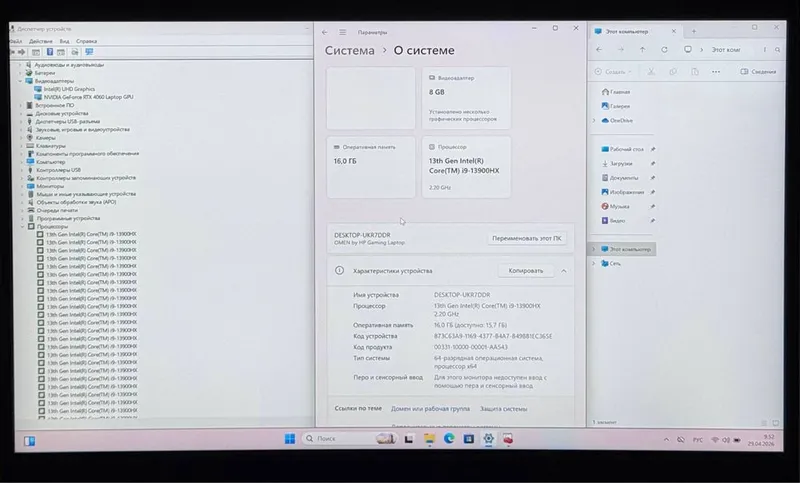Click the taskbar Поиск search box
Screen dimensions: 800x483
(x=350, y=439)
